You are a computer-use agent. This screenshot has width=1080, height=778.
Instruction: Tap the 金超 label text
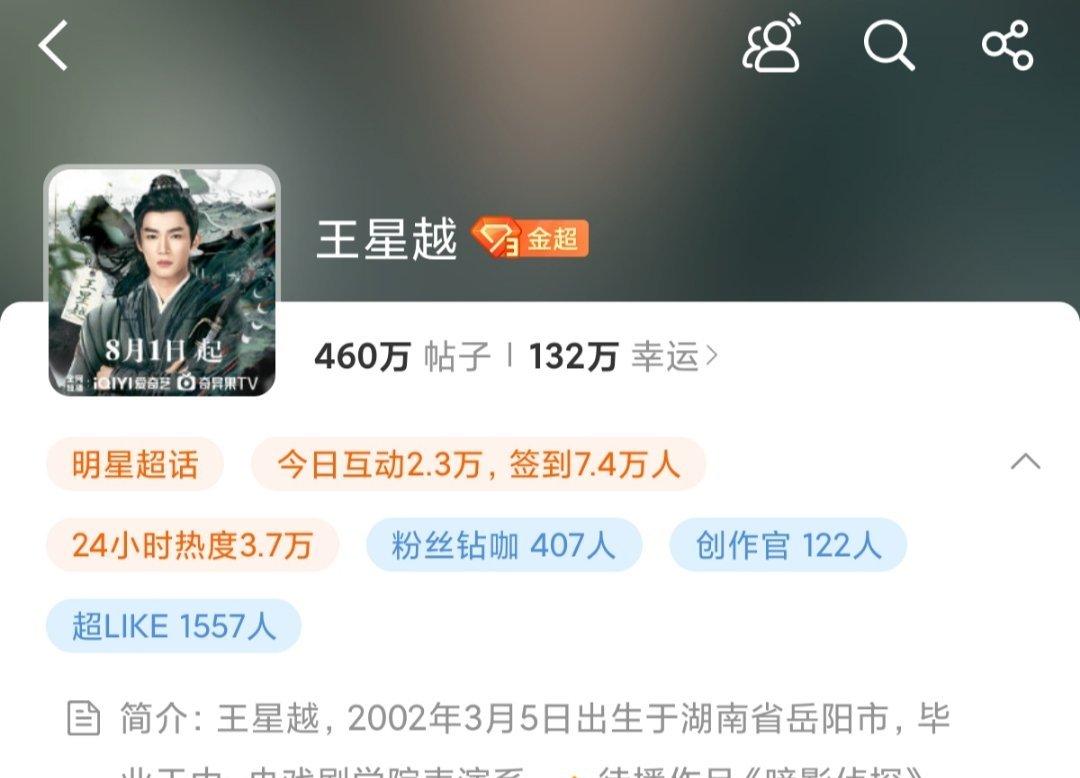pos(552,239)
